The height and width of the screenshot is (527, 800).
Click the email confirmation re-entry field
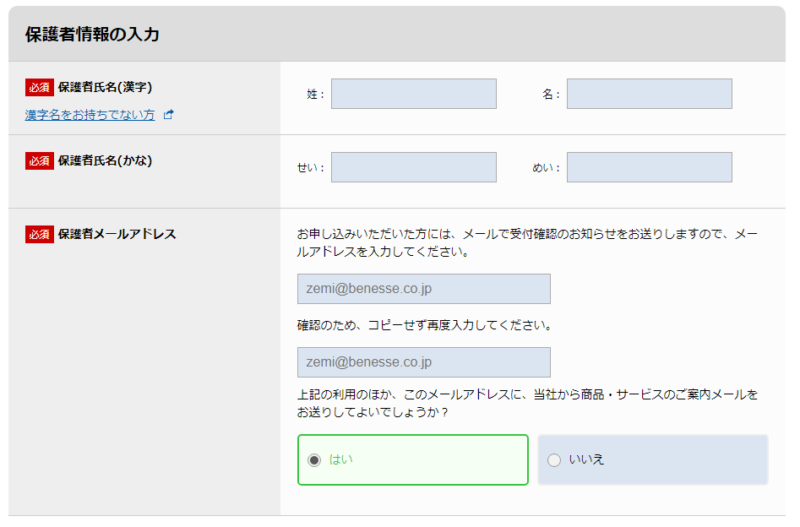click(424, 362)
